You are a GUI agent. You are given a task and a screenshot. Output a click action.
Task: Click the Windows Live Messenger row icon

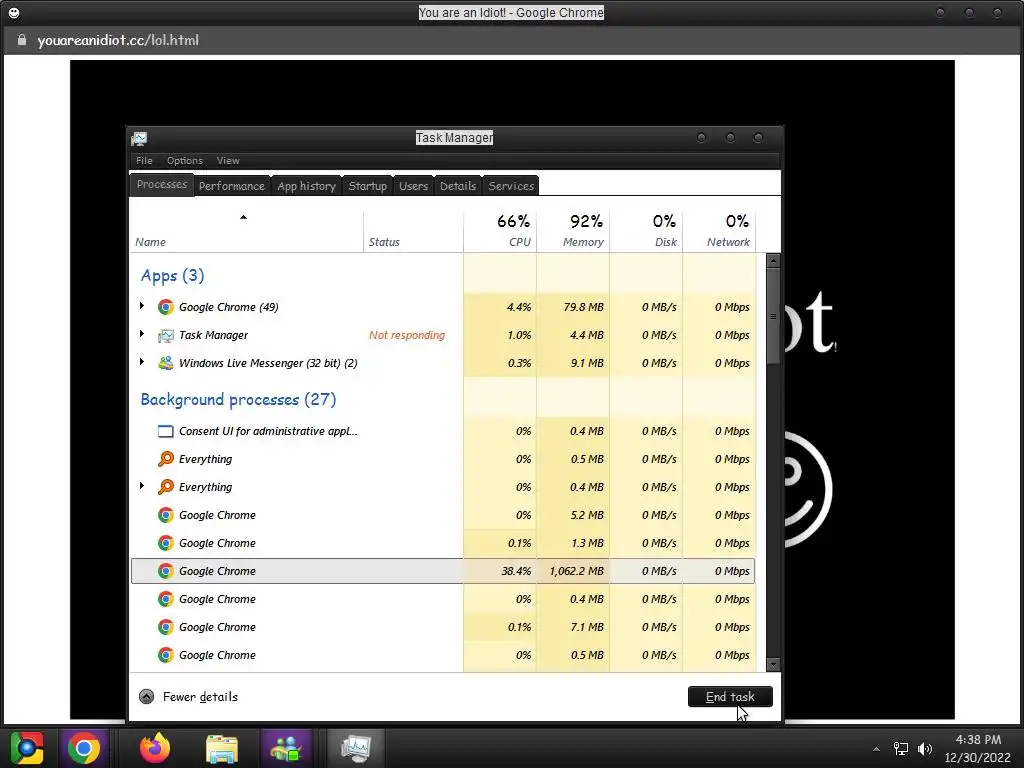pos(166,363)
